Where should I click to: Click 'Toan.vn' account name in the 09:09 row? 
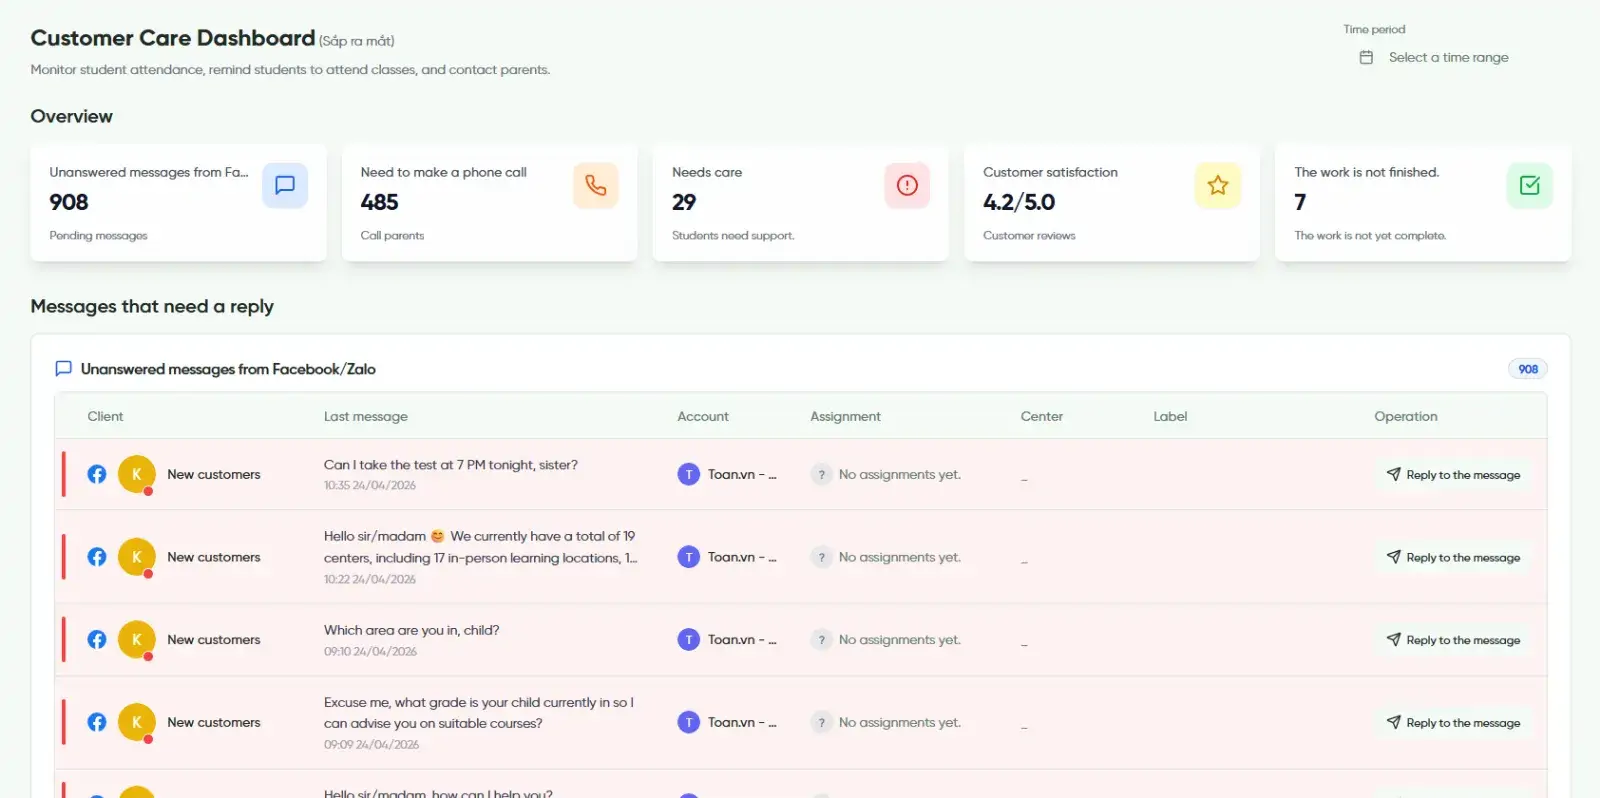pyautogui.click(x=742, y=722)
